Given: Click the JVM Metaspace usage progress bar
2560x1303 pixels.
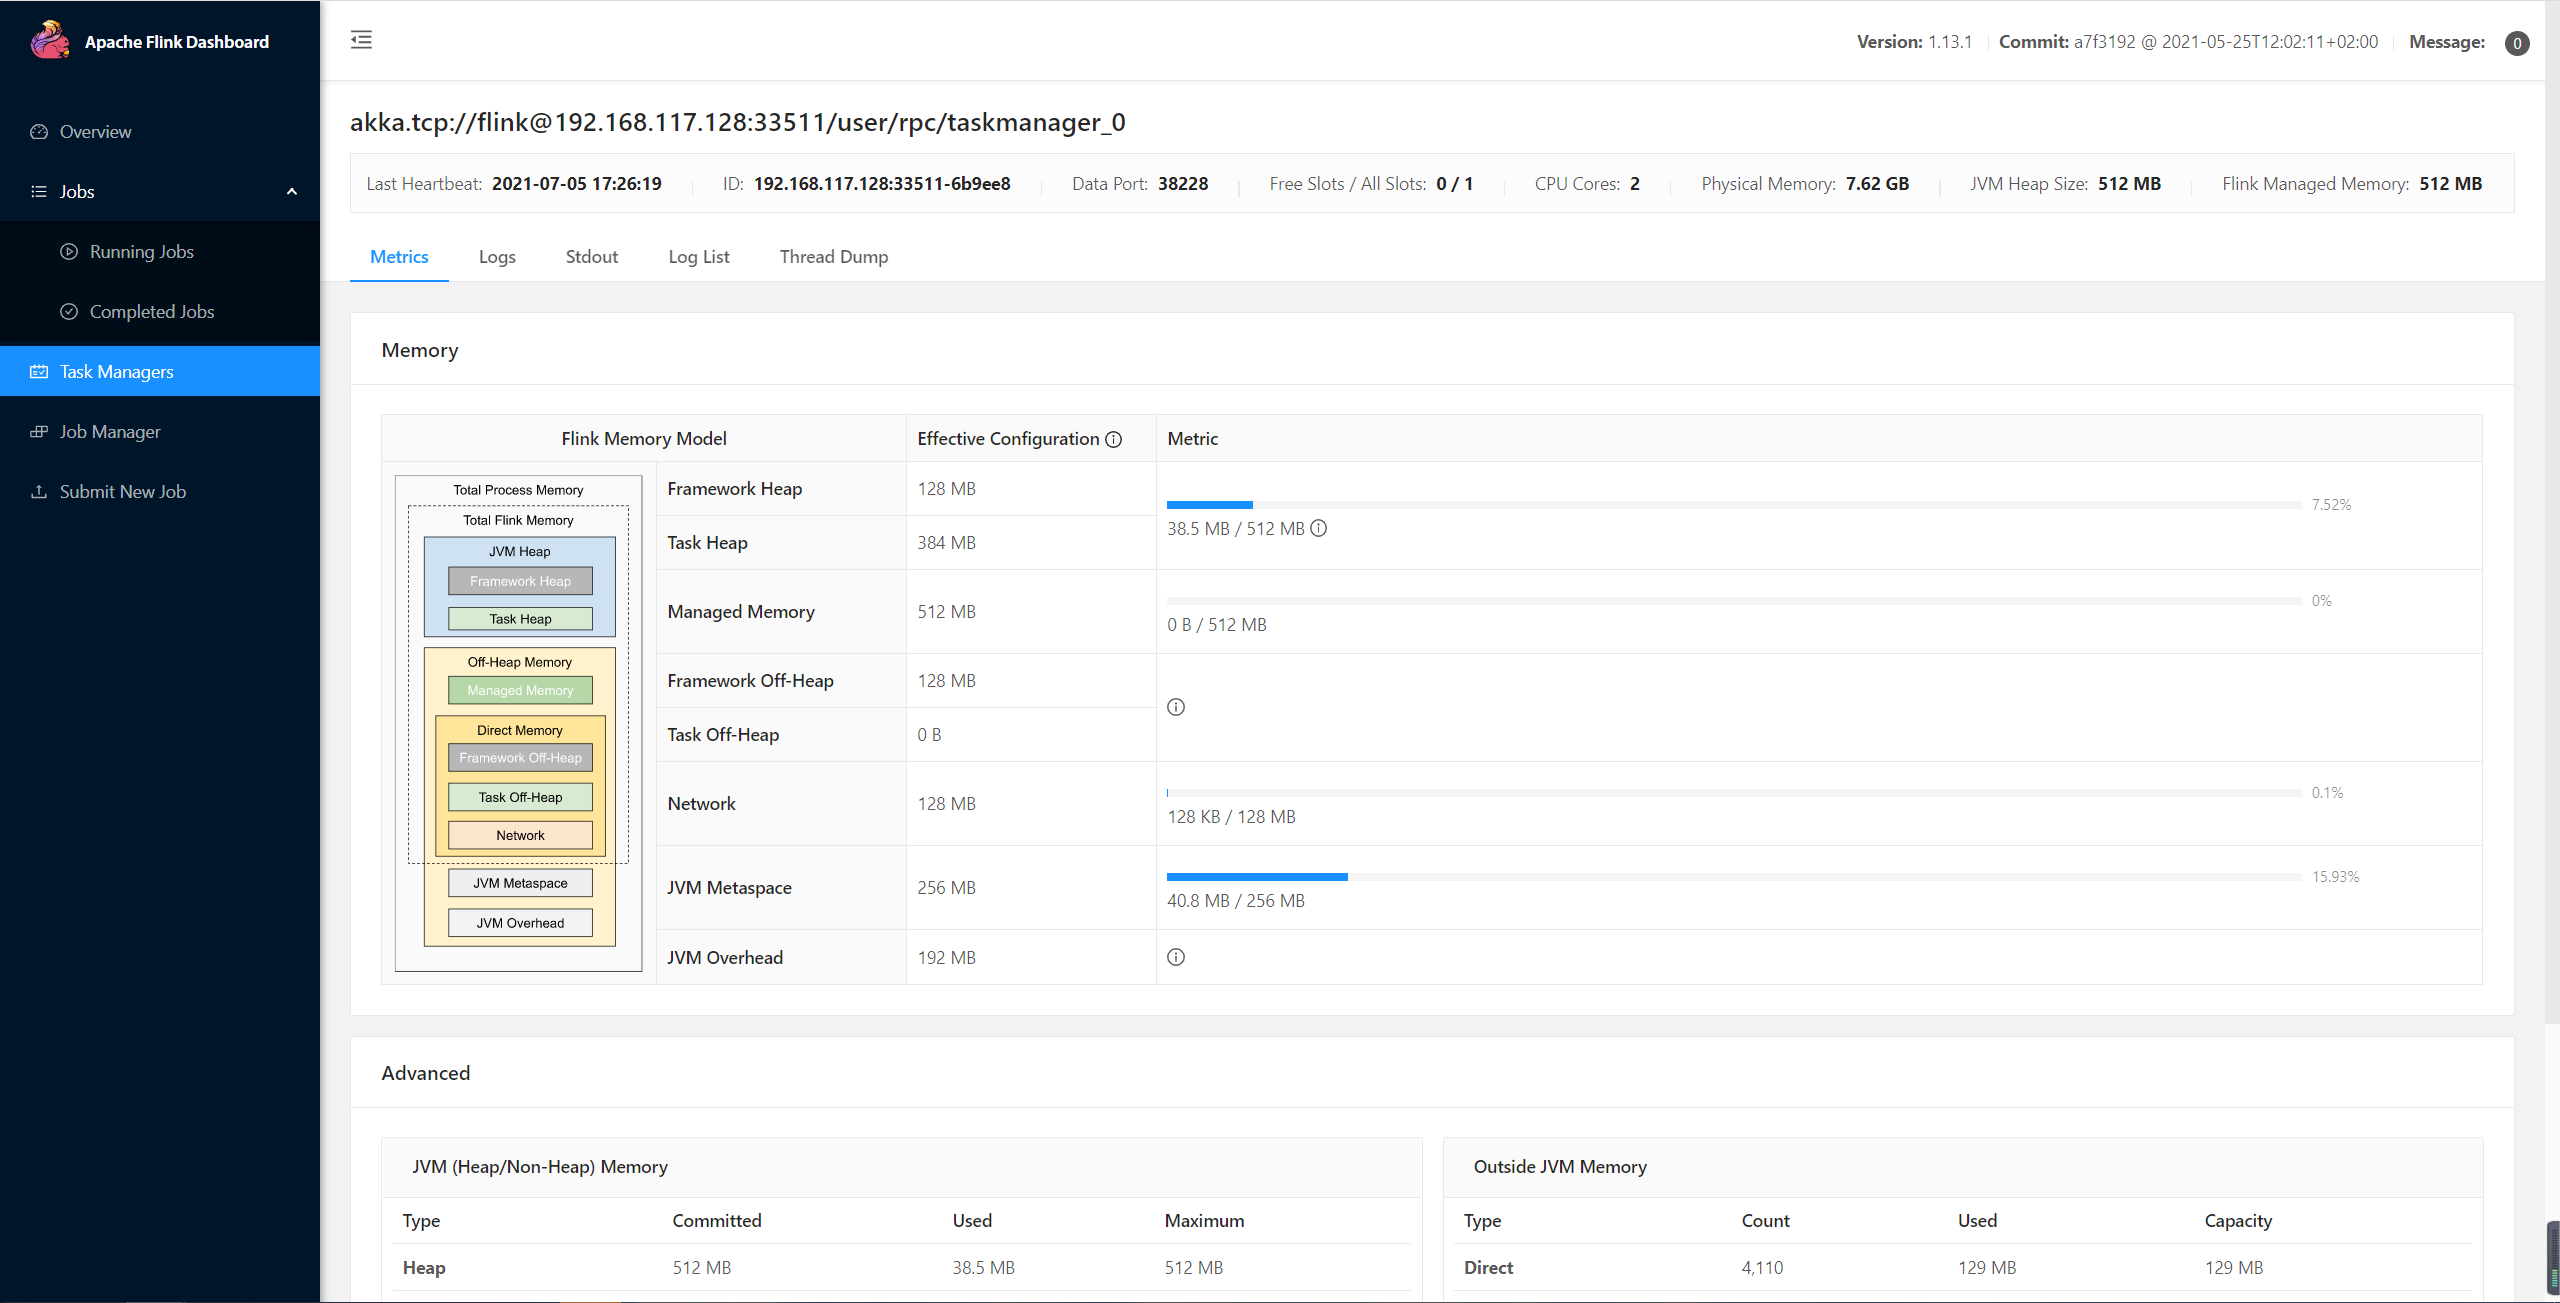Looking at the screenshot, I should (x=1734, y=877).
